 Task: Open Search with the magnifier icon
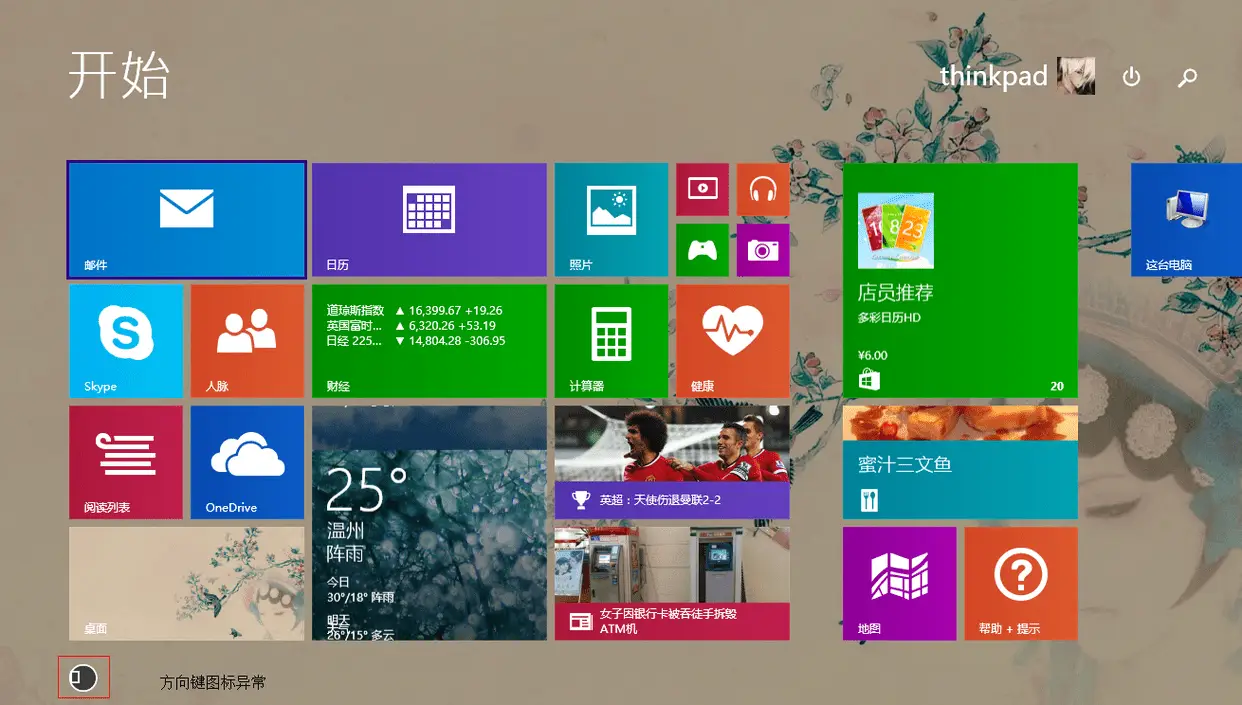1186,76
